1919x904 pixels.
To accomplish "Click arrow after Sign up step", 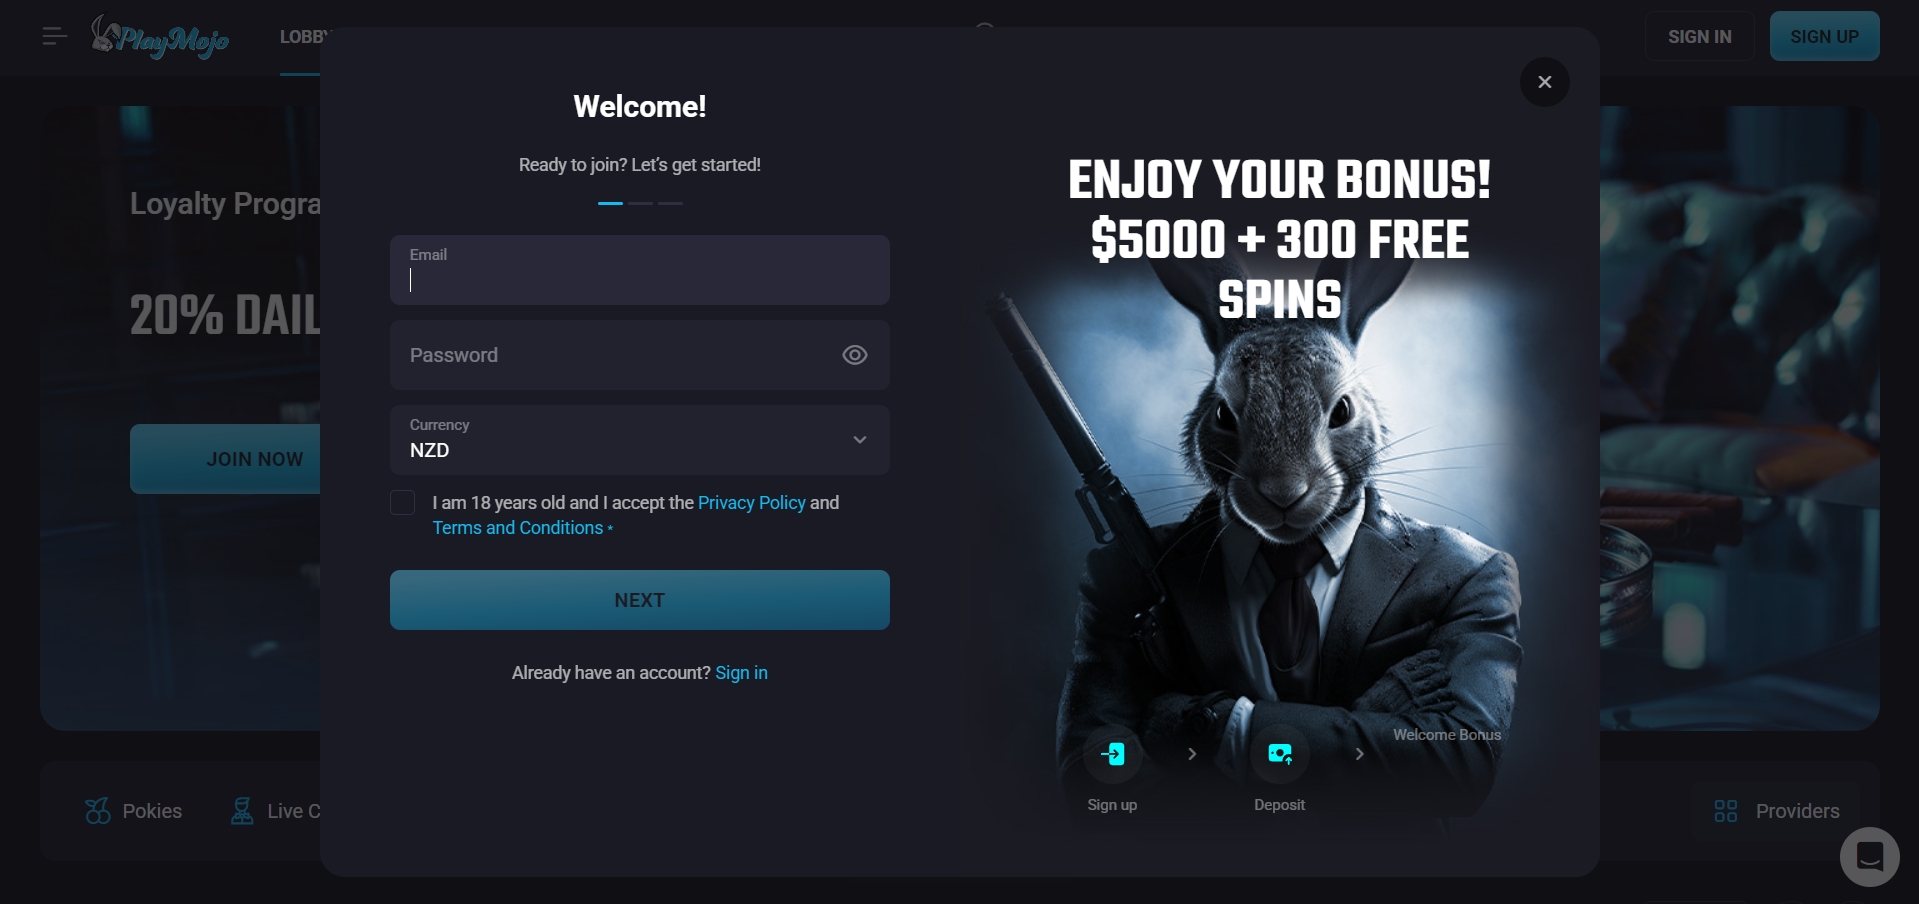I will 1192,754.
